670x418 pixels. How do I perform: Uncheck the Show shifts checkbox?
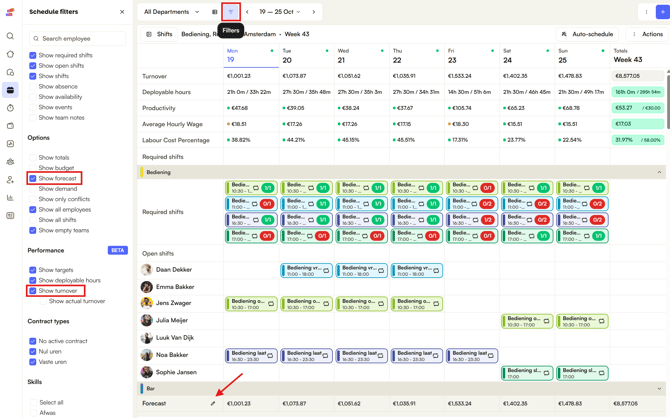click(32, 76)
